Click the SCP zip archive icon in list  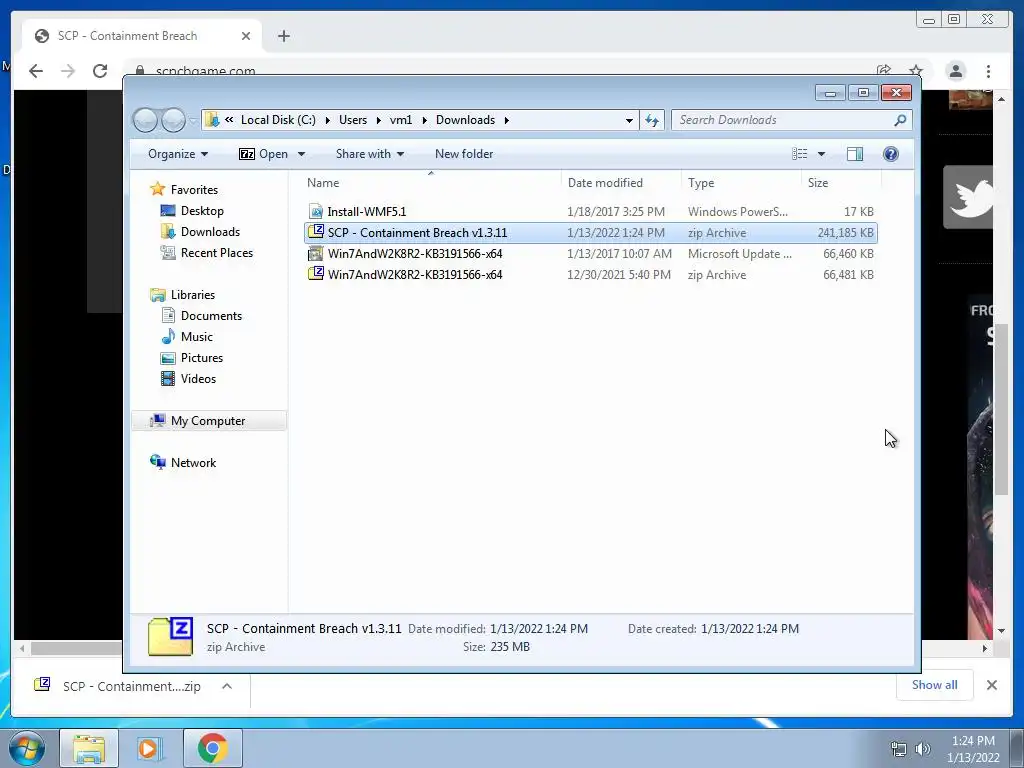coord(316,232)
